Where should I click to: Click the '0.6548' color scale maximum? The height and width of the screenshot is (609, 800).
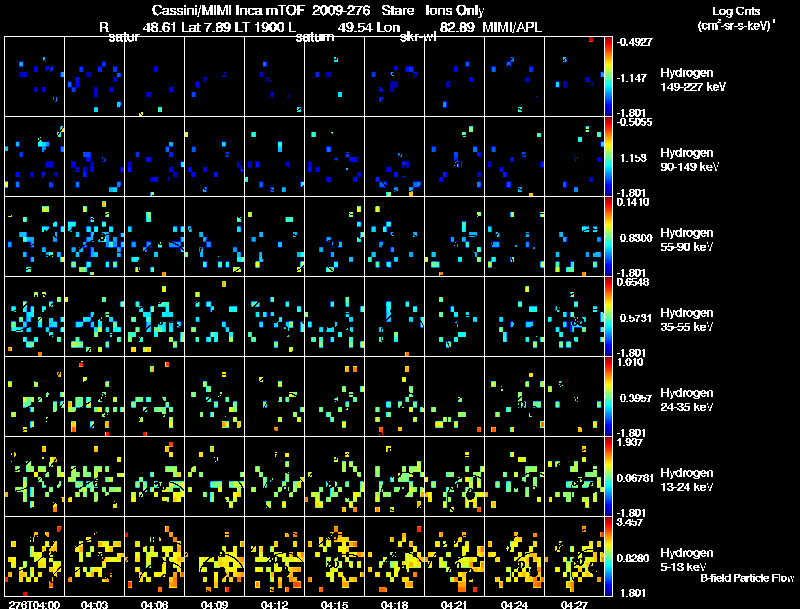(x=633, y=282)
